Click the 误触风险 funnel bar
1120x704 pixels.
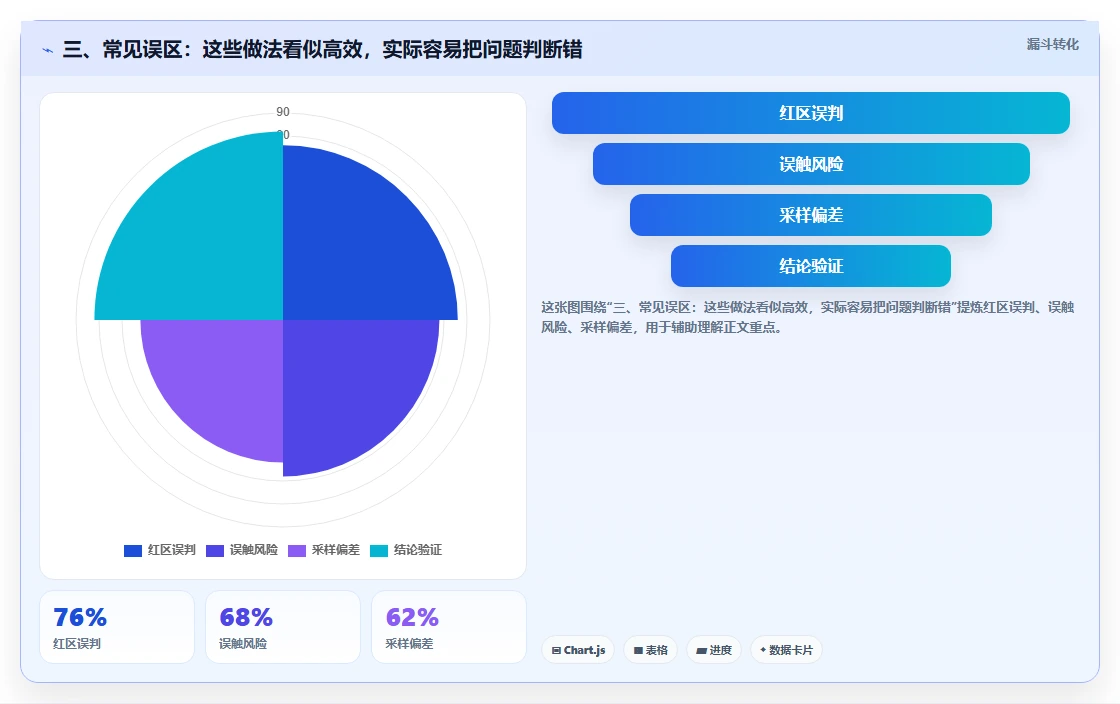click(811, 164)
